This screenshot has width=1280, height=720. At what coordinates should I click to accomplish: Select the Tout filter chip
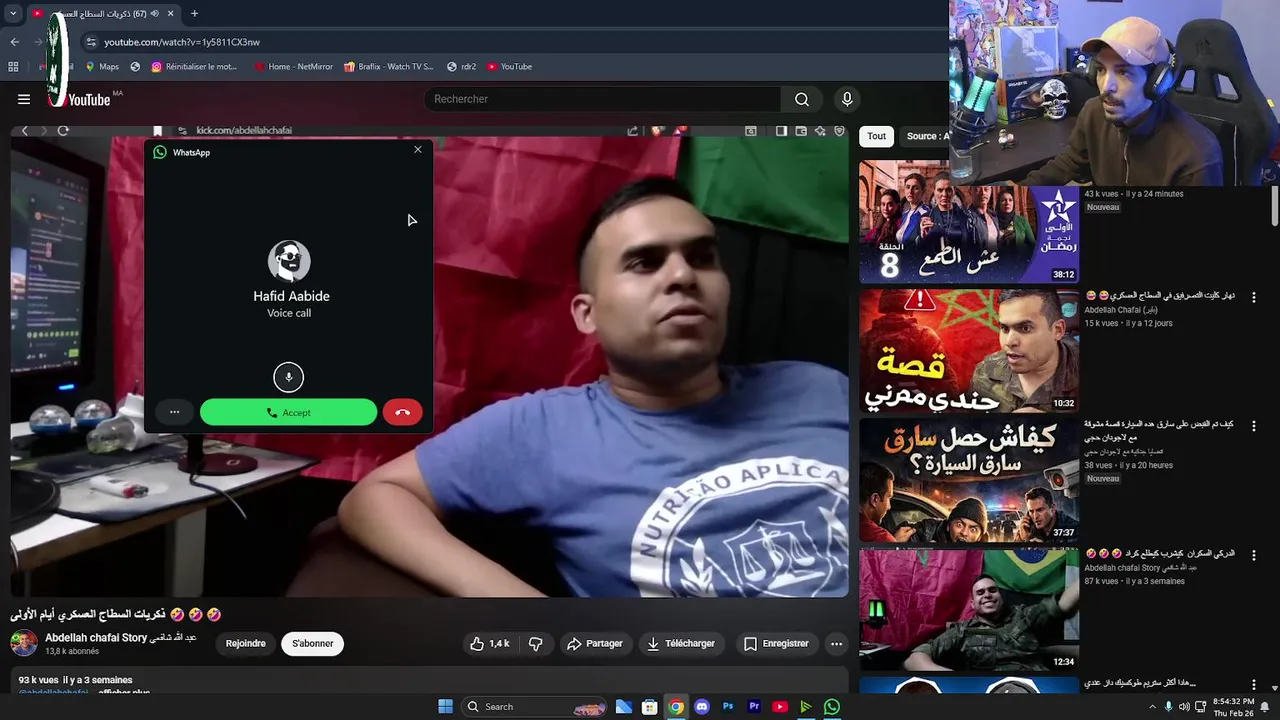876,136
